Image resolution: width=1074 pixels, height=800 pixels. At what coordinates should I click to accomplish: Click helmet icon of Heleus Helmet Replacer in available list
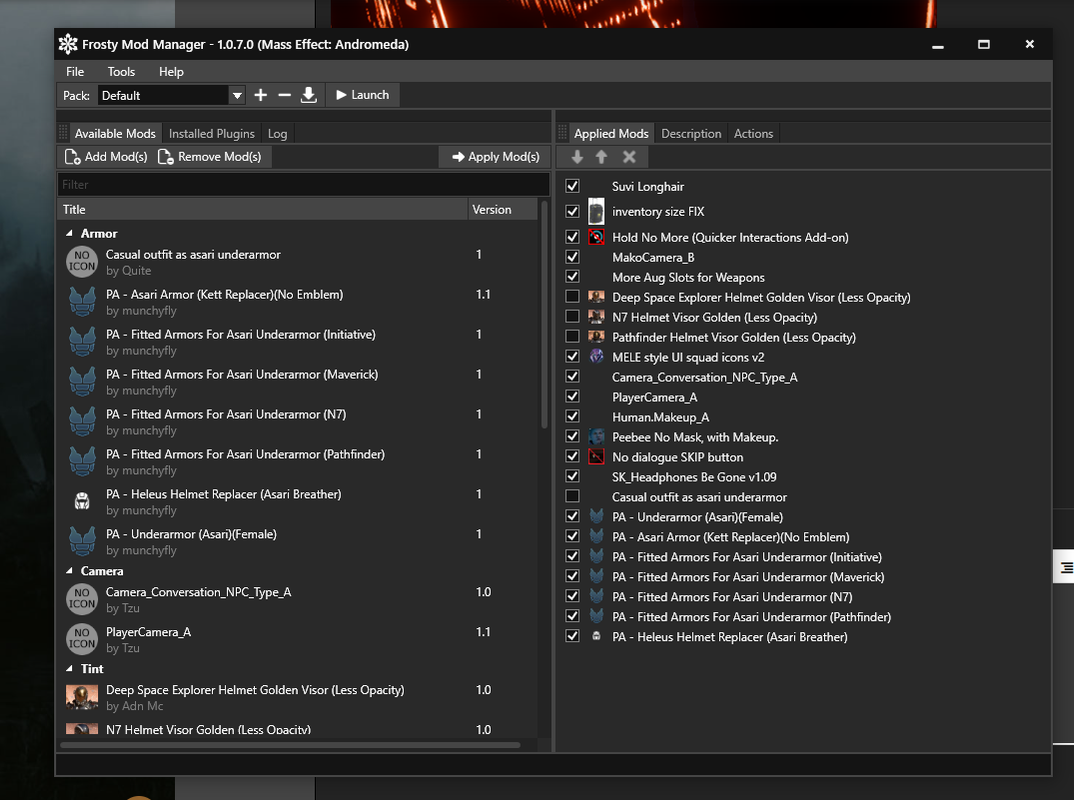82,501
